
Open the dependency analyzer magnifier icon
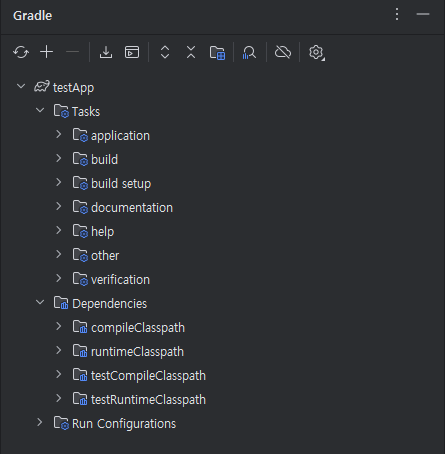(x=249, y=52)
